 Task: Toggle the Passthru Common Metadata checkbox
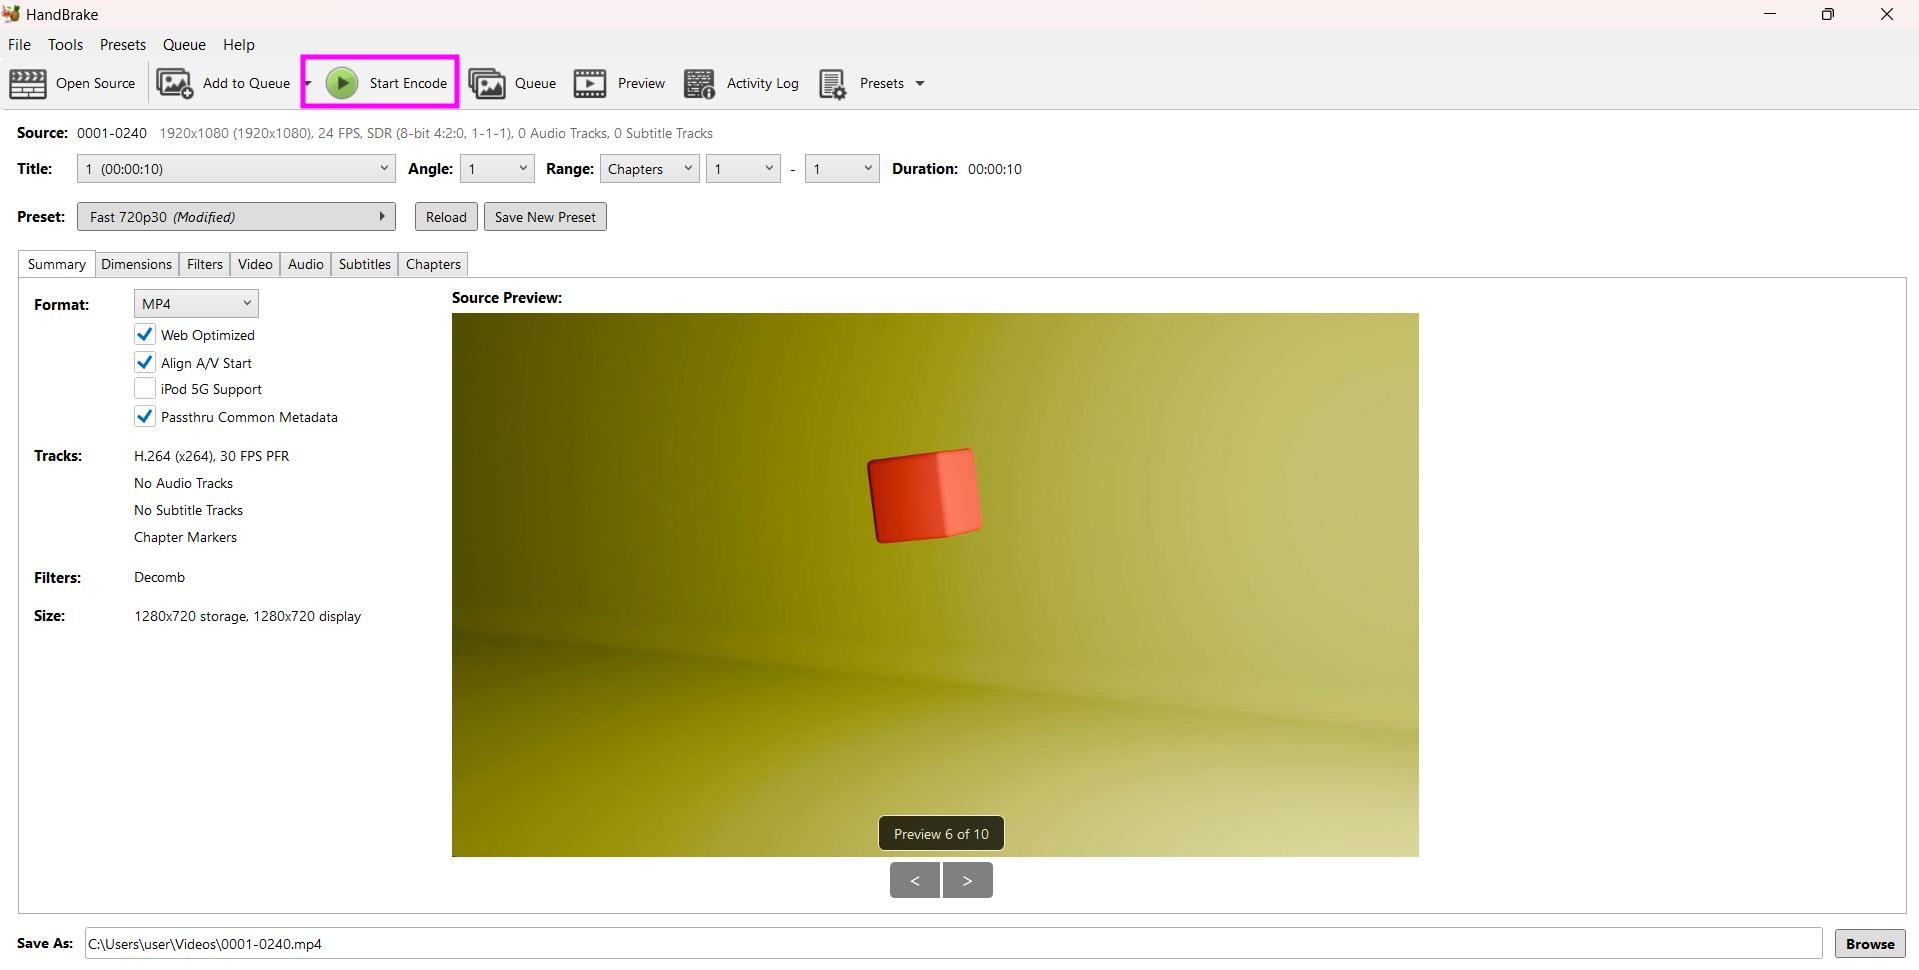coord(145,416)
